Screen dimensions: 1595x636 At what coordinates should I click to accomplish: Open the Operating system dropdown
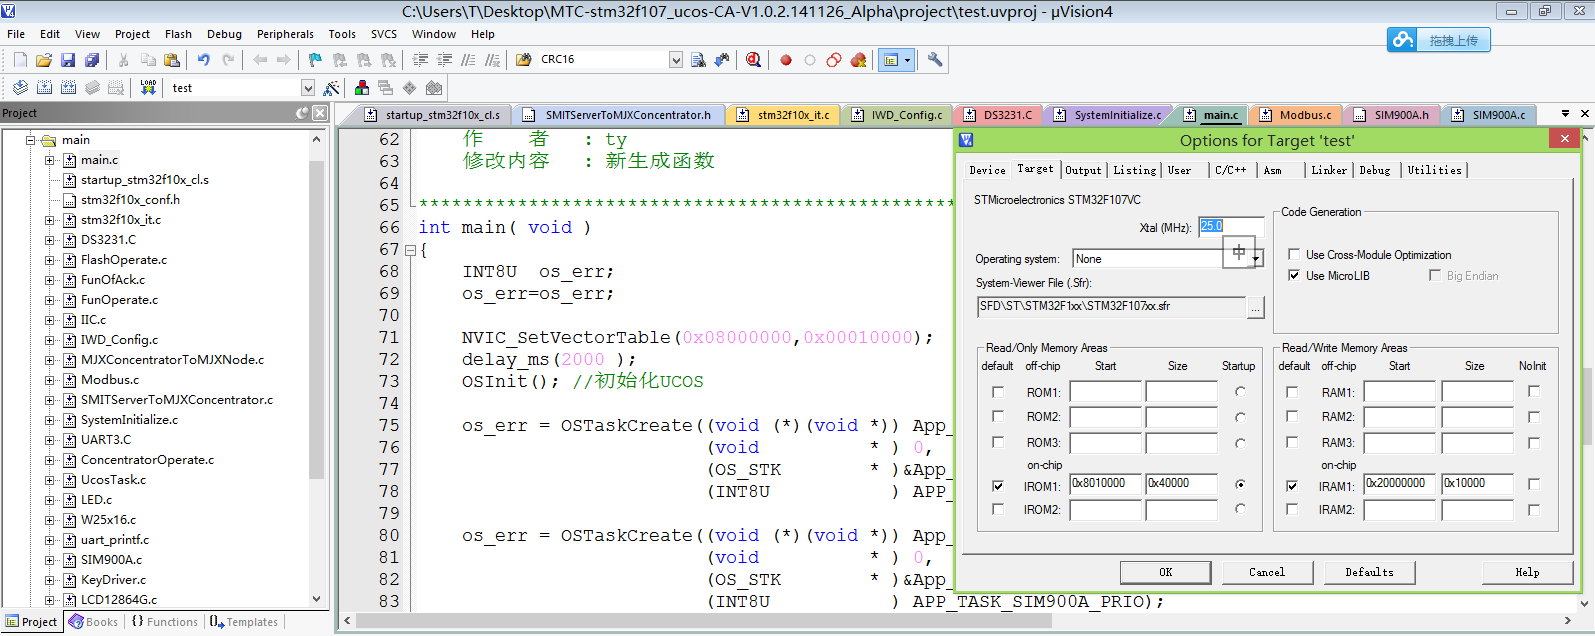[x=1257, y=259]
